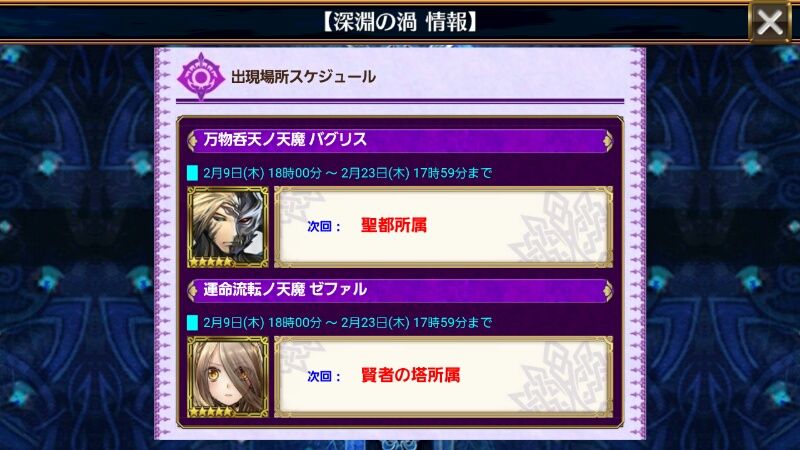
Task: Click the 次回 label in the バグリス panel
Action: (x=324, y=227)
